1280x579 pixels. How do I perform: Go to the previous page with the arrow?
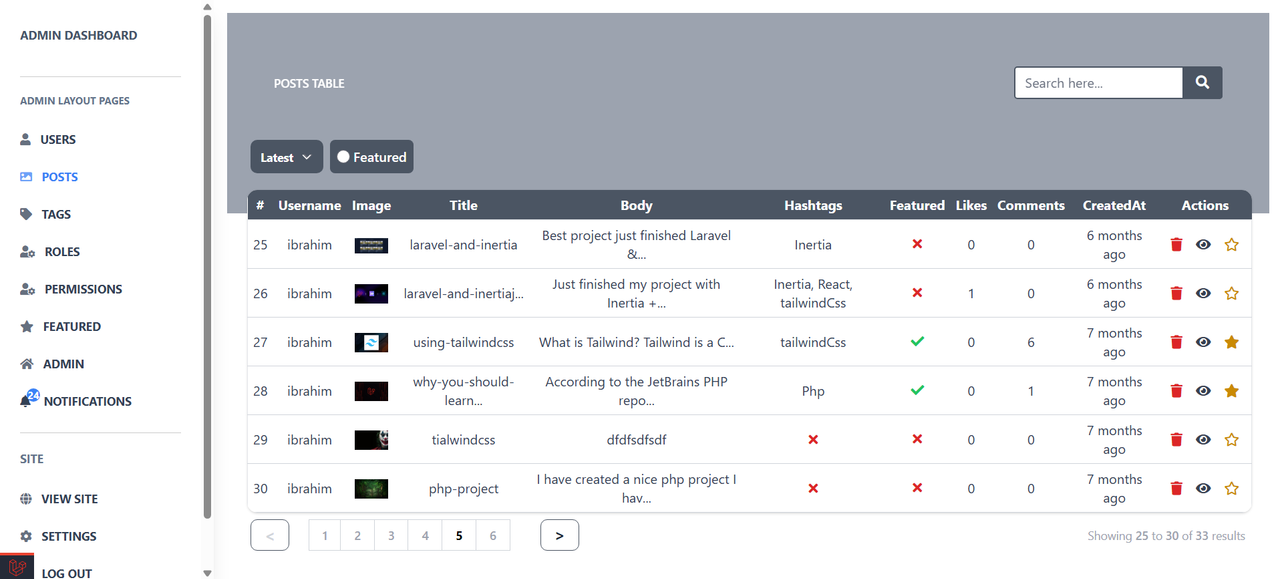(270, 535)
